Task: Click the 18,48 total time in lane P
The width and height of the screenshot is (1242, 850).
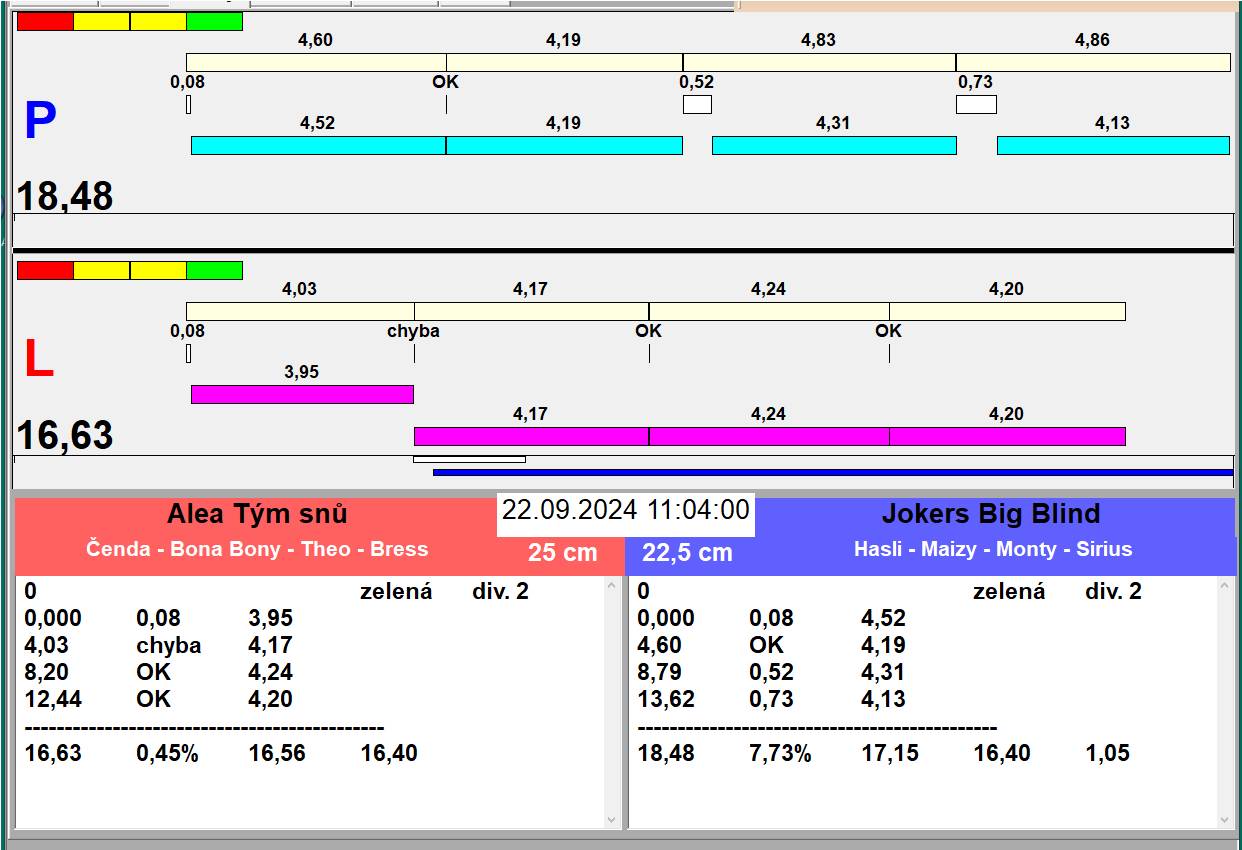Action: click(65, 196)
